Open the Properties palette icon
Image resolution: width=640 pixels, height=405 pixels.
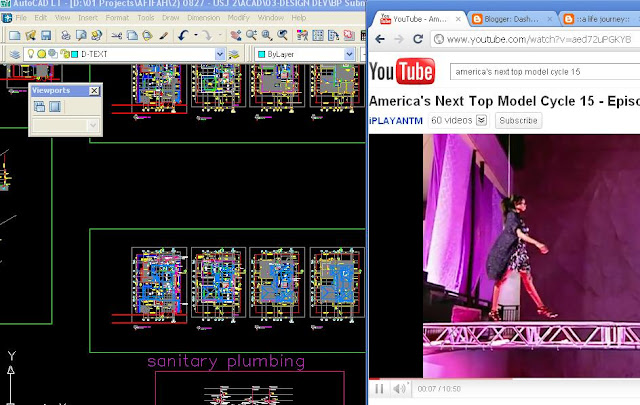click(302, 36)
